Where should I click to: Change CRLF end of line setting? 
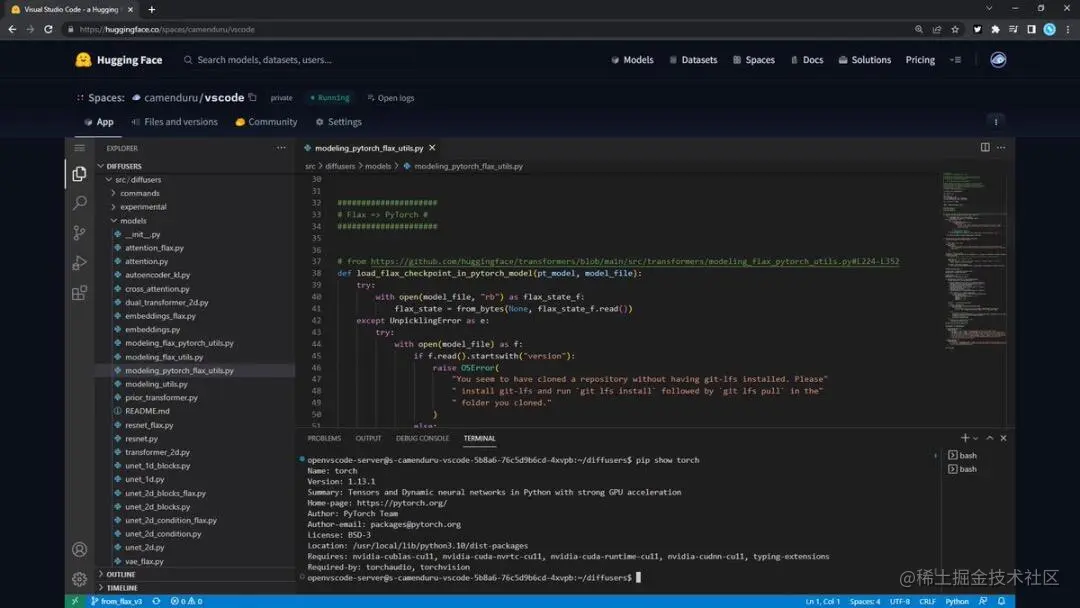tap(927, 601)
